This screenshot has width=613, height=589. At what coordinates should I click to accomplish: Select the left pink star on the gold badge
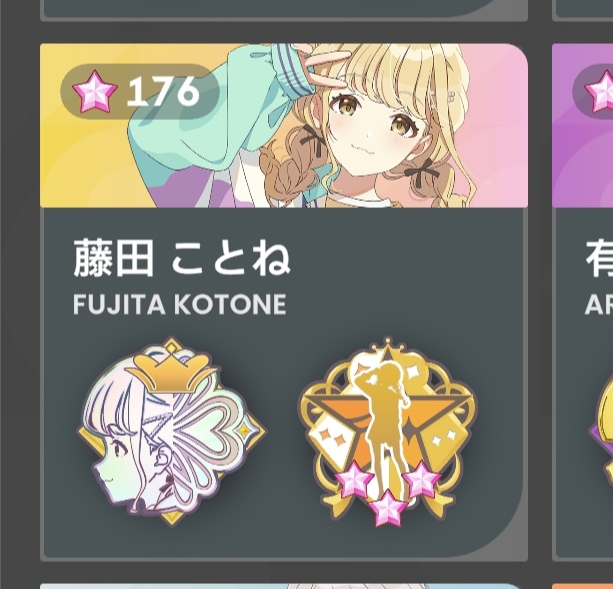click(x=354, y=479)
